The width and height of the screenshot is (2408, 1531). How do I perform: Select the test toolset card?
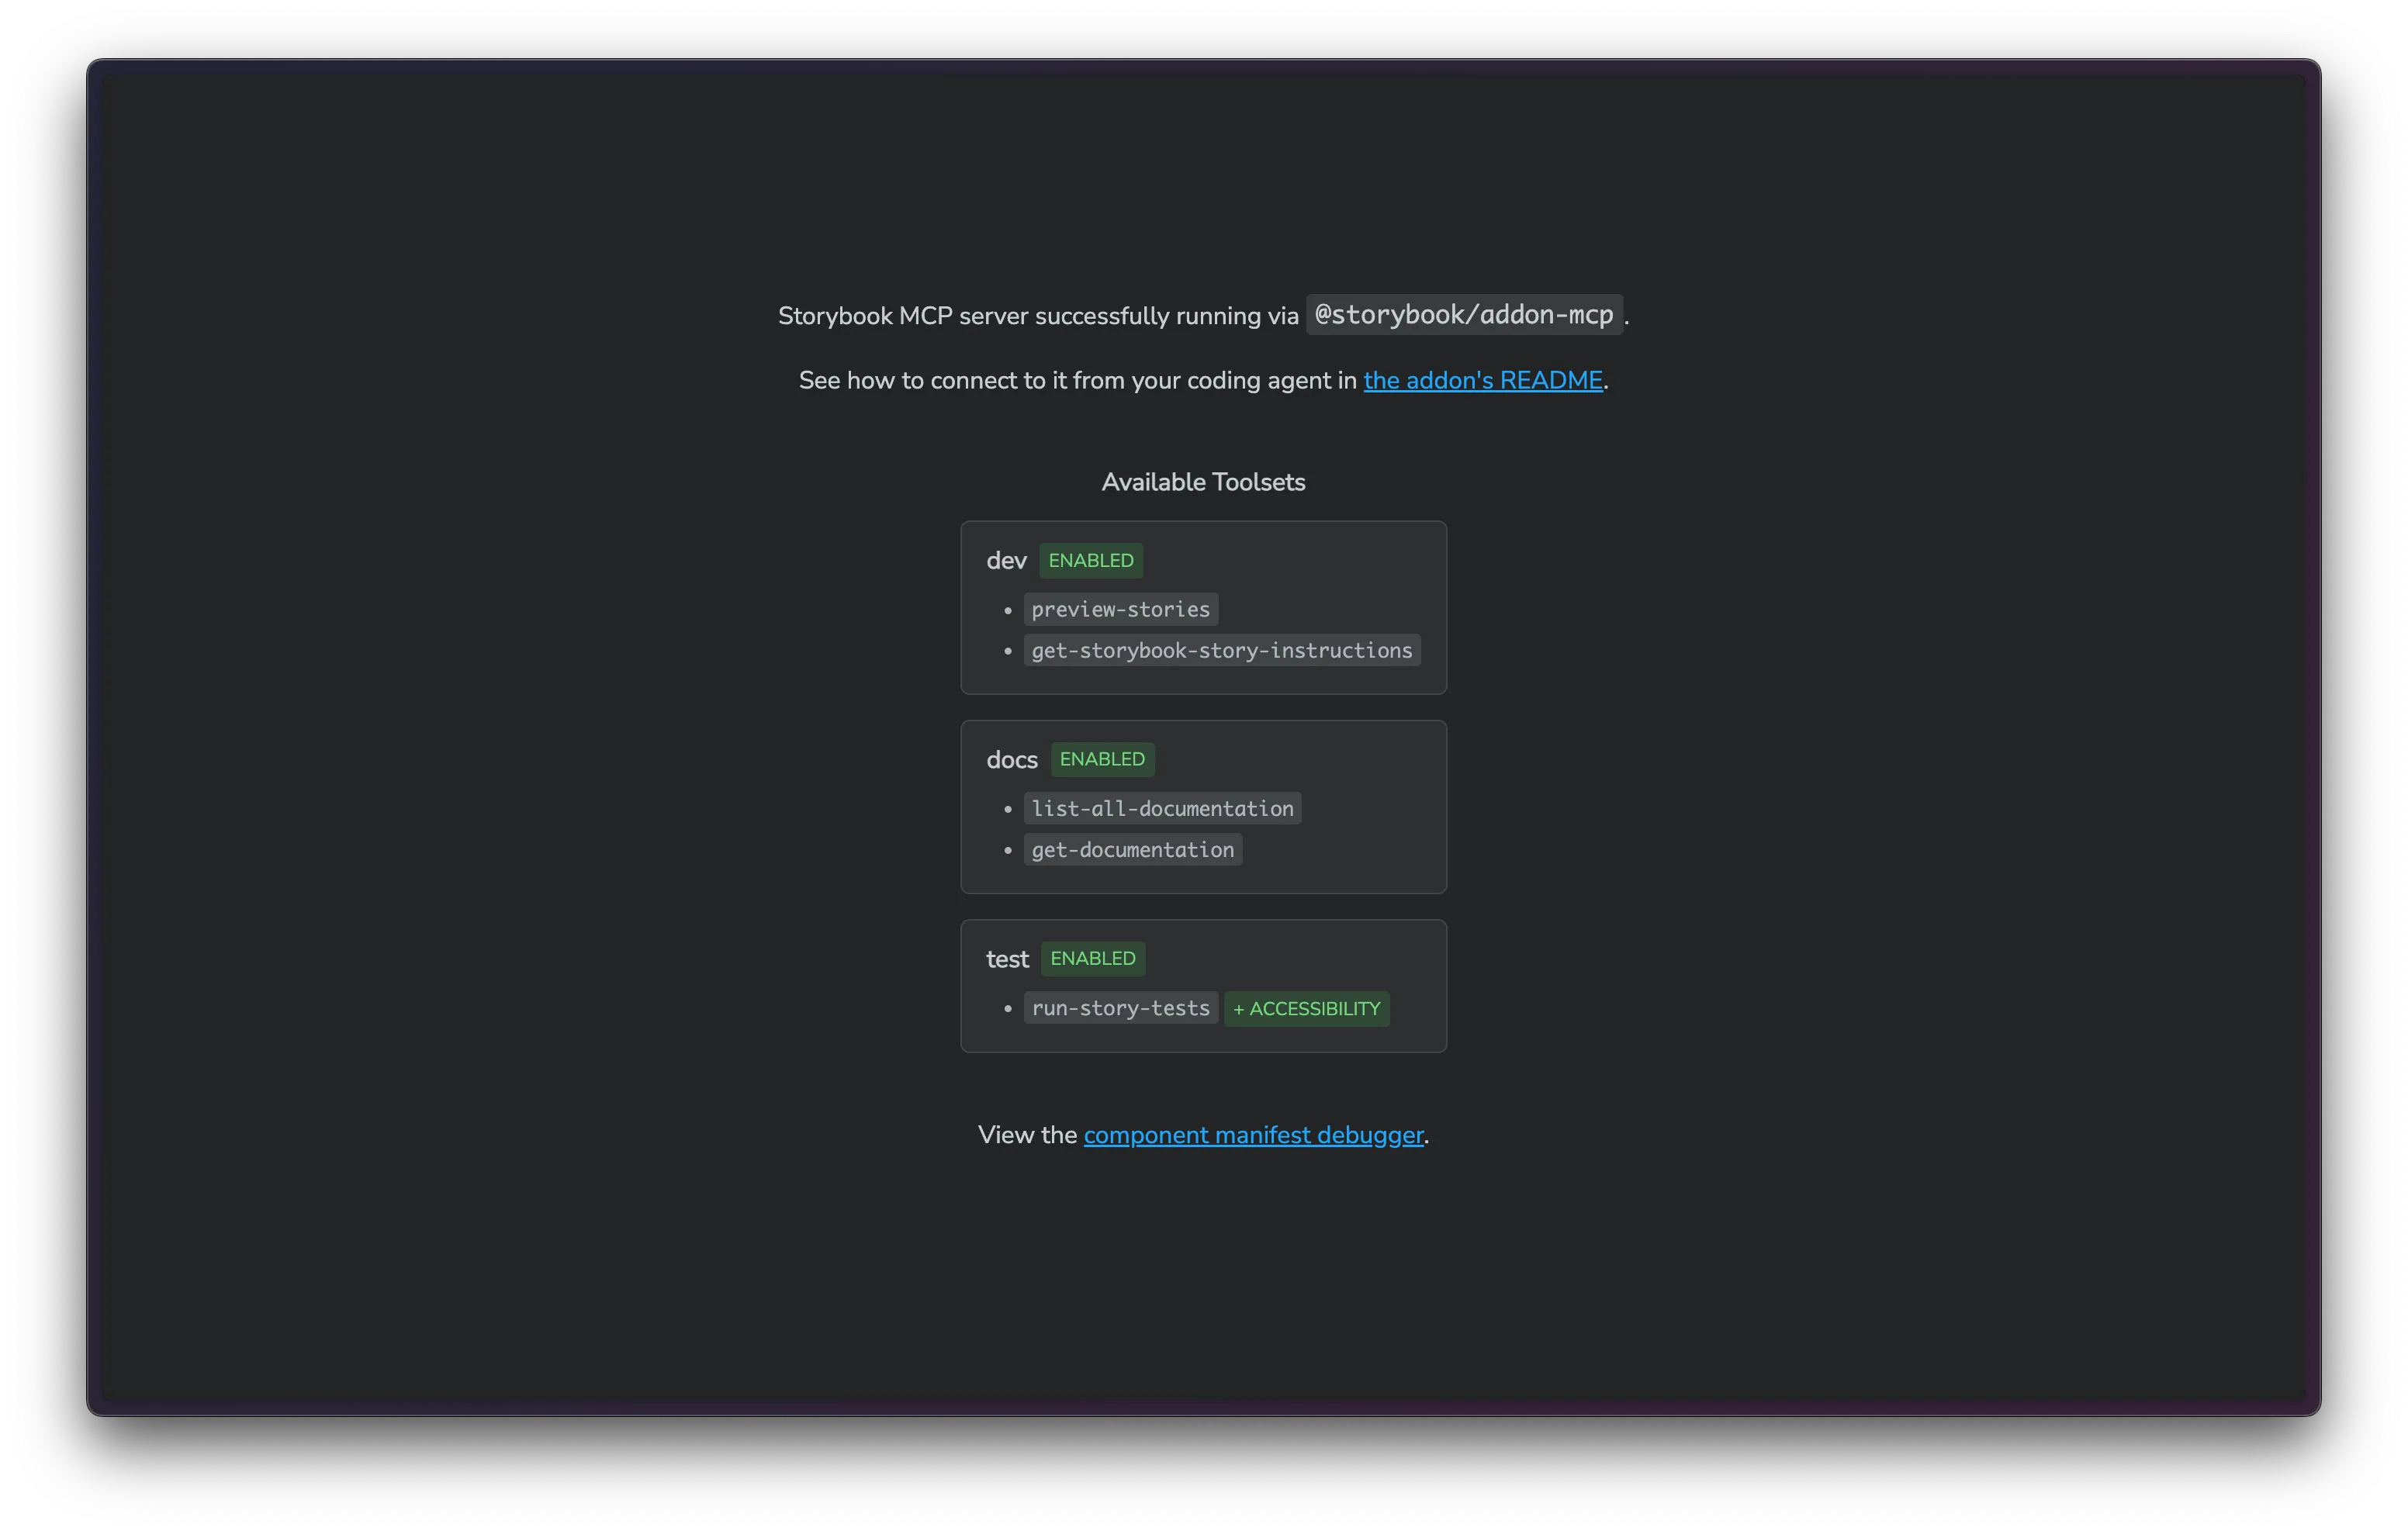click(x=1203, y=985)
